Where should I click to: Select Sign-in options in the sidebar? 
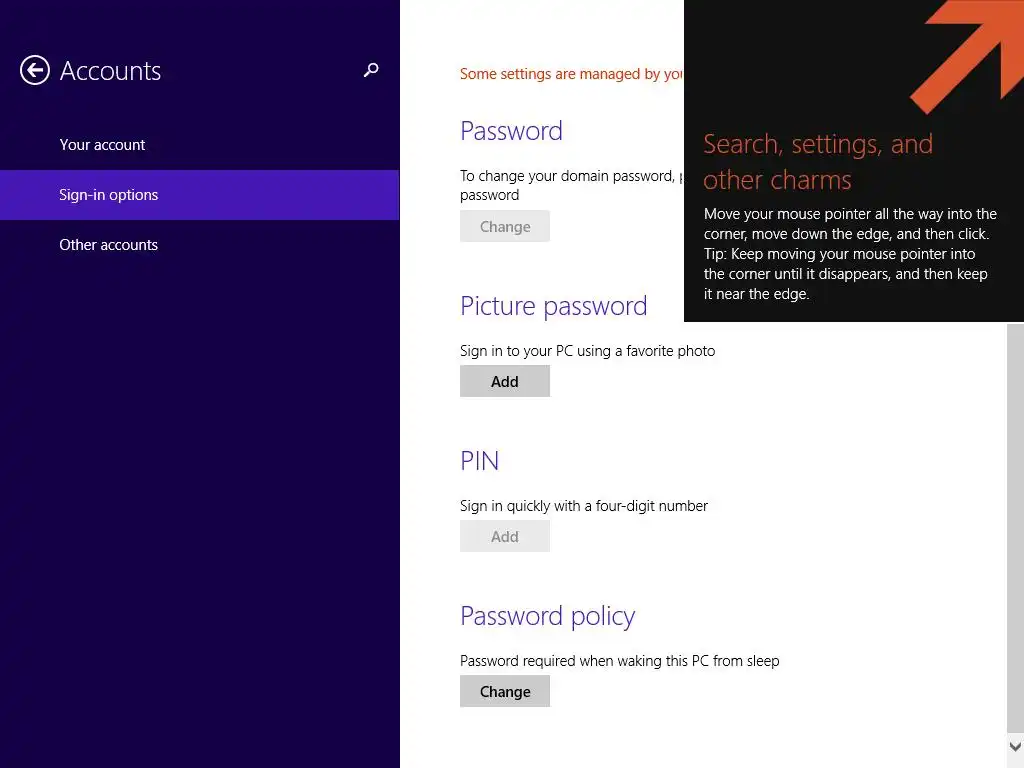(199, 195)
